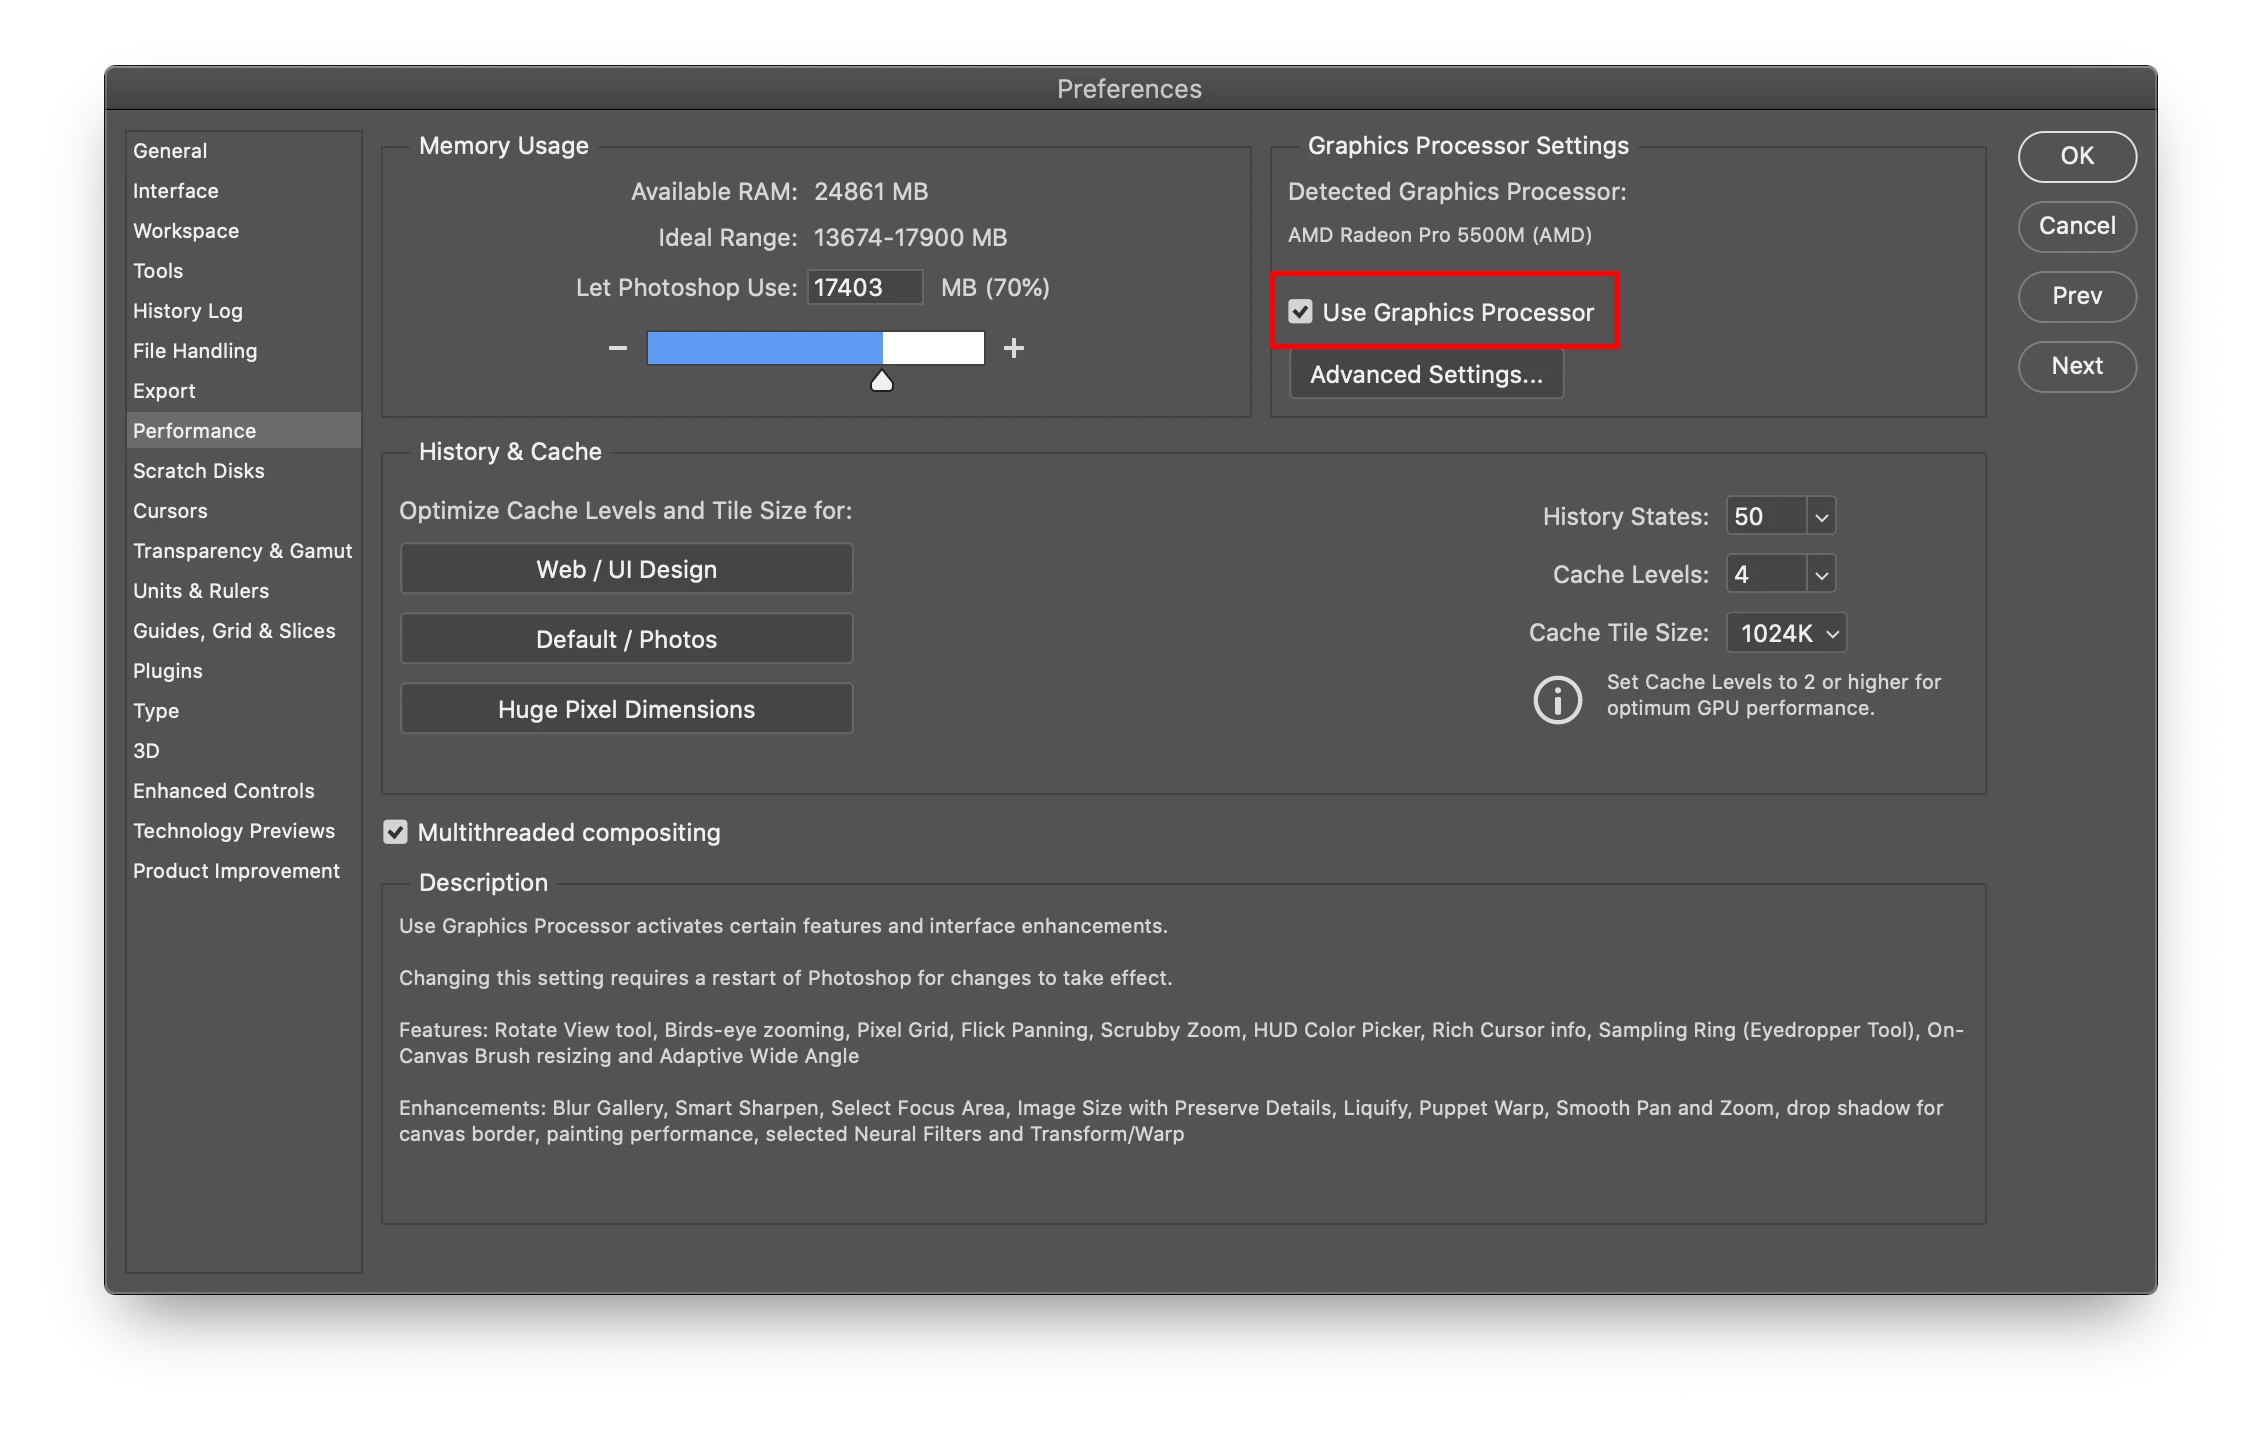Select the Technology Previews category
The height and width of the screenshot is (1432, 2262).
click(234, 831)
